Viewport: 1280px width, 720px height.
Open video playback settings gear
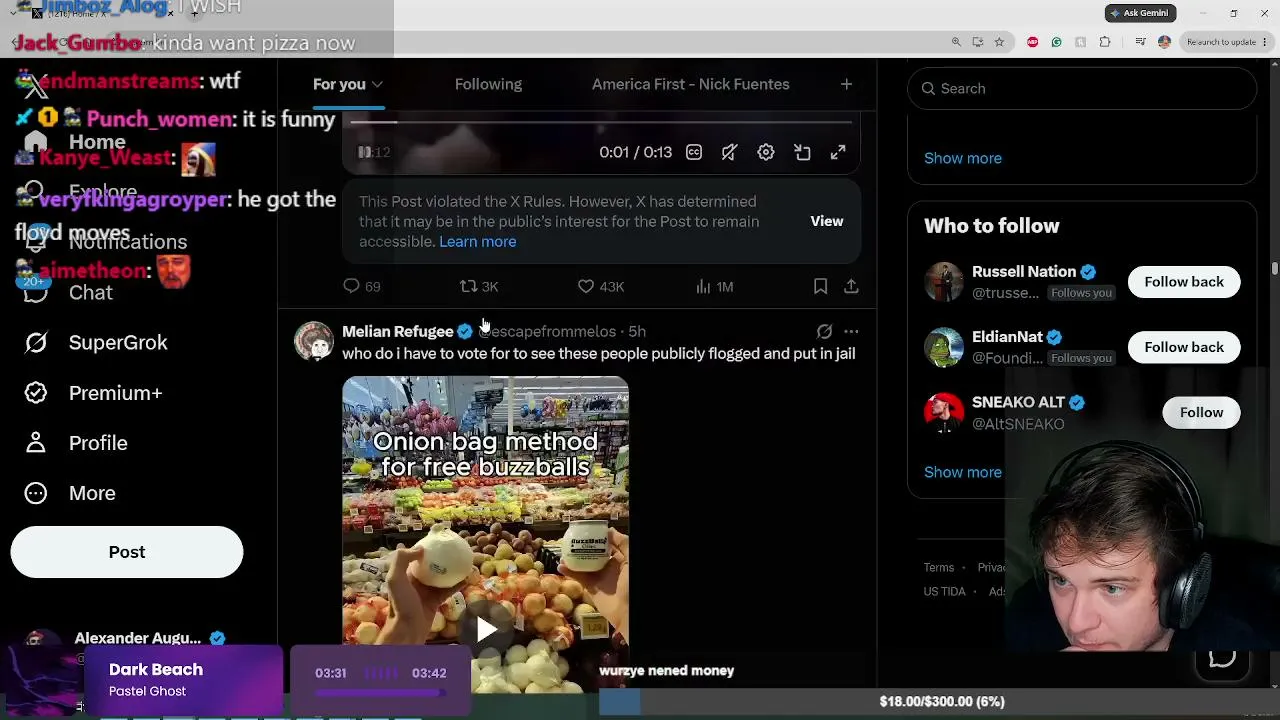point(765,152)
